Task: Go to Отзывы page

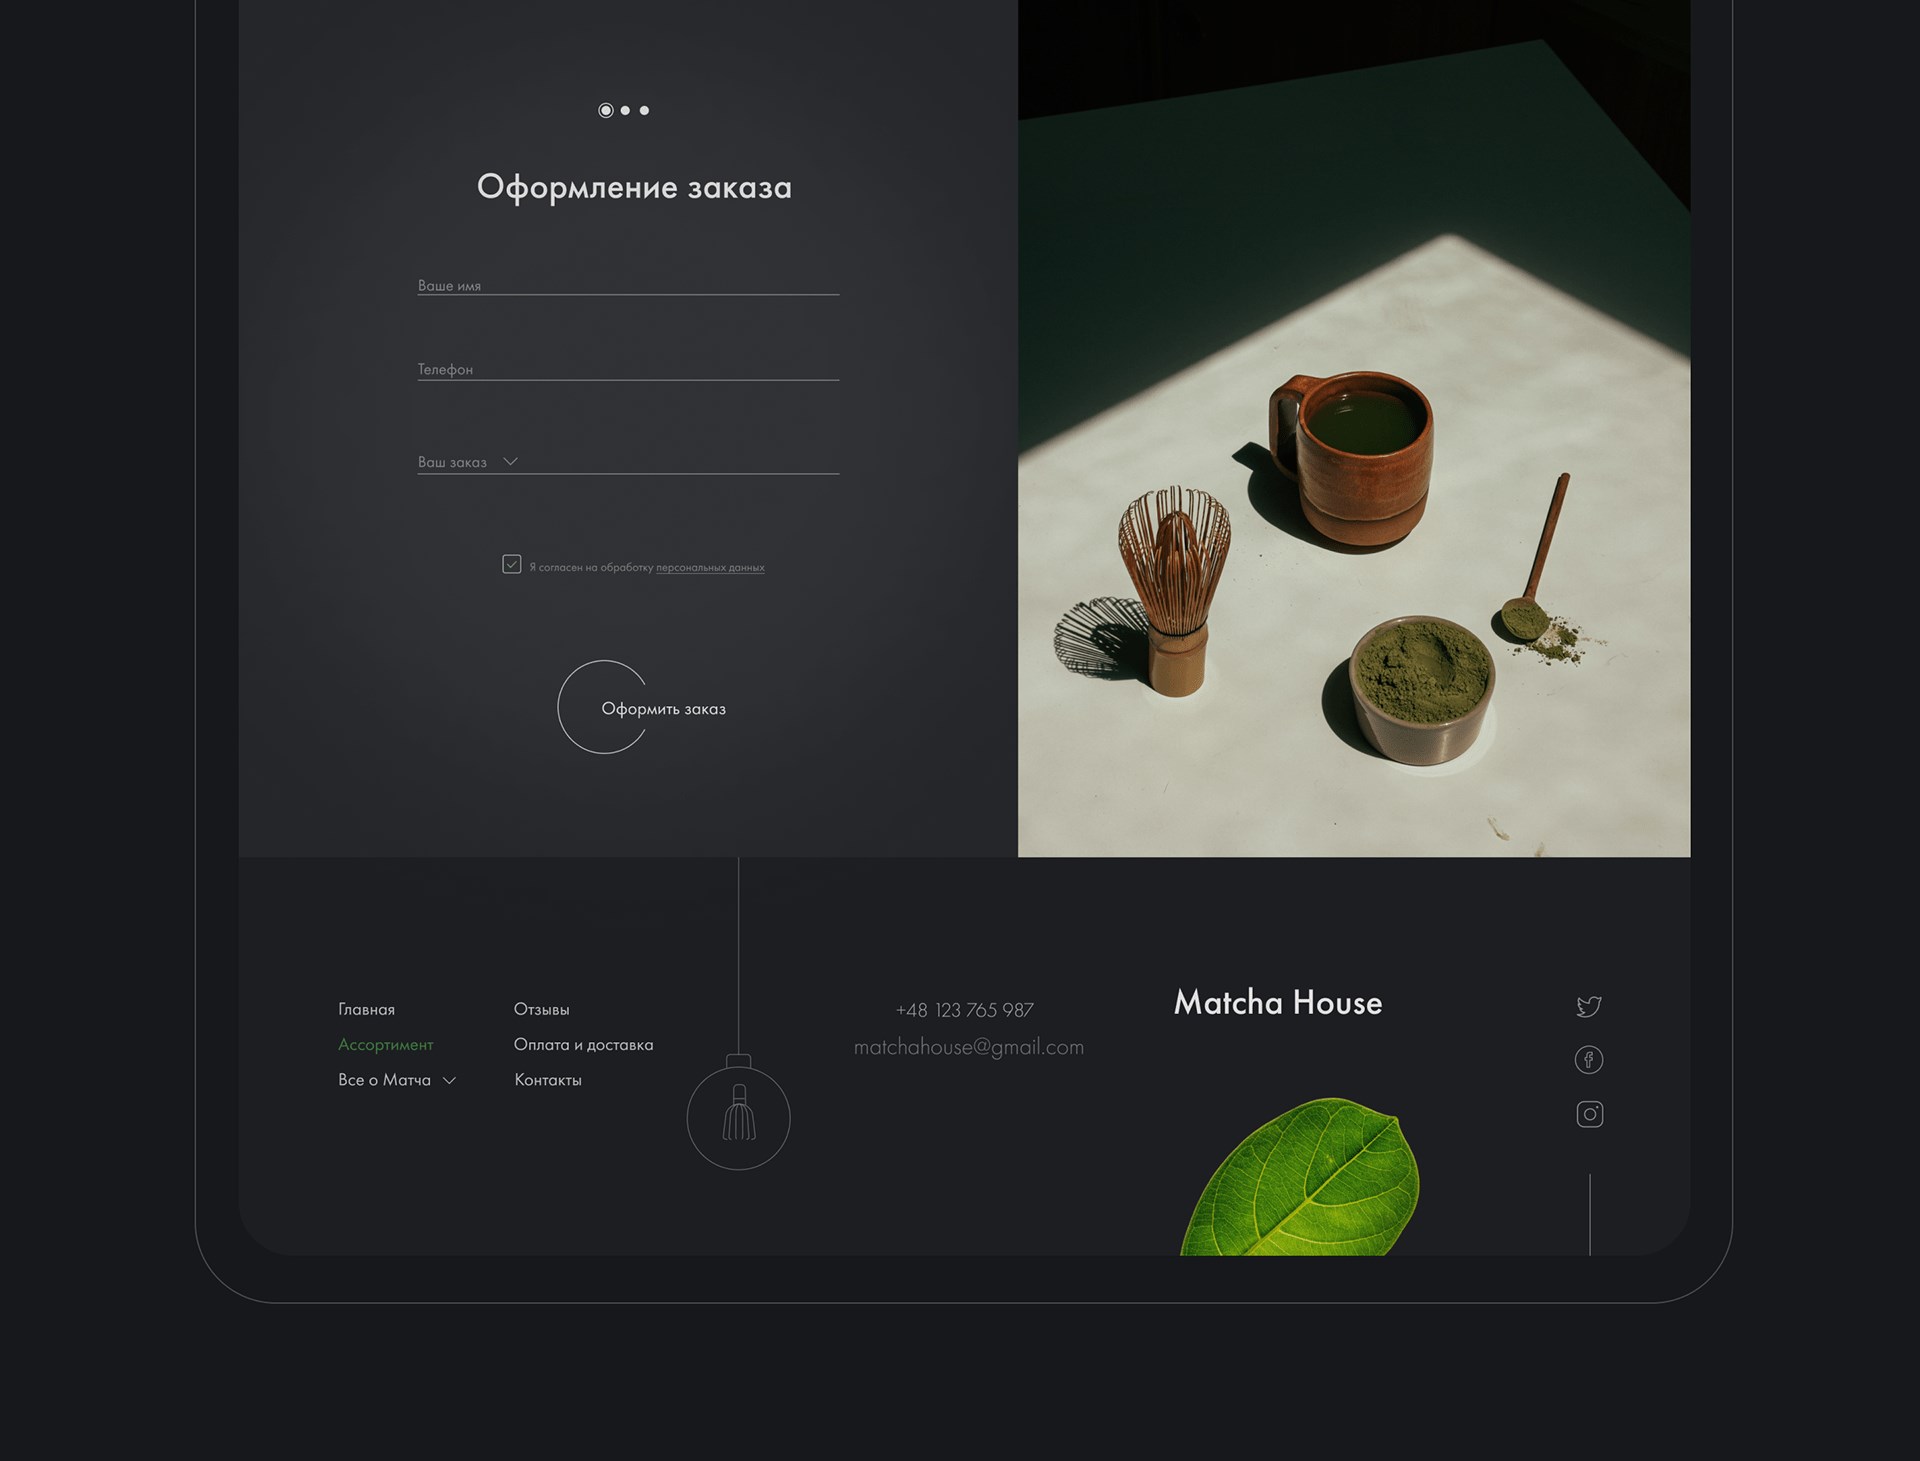Action: click(x=541, y=1009)
